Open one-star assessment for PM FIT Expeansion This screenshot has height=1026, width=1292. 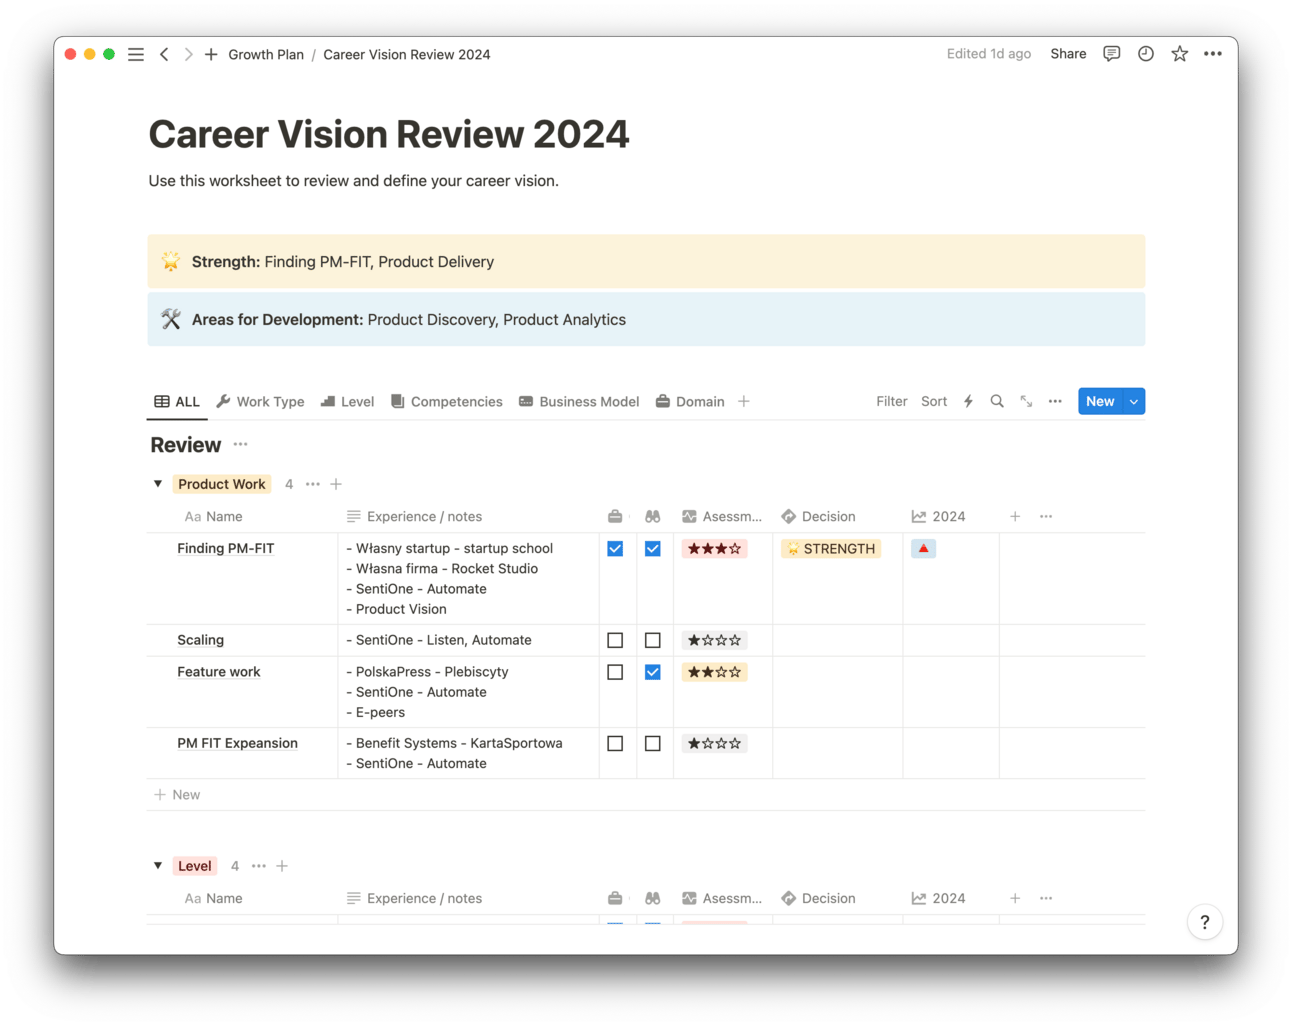point(714,743)
